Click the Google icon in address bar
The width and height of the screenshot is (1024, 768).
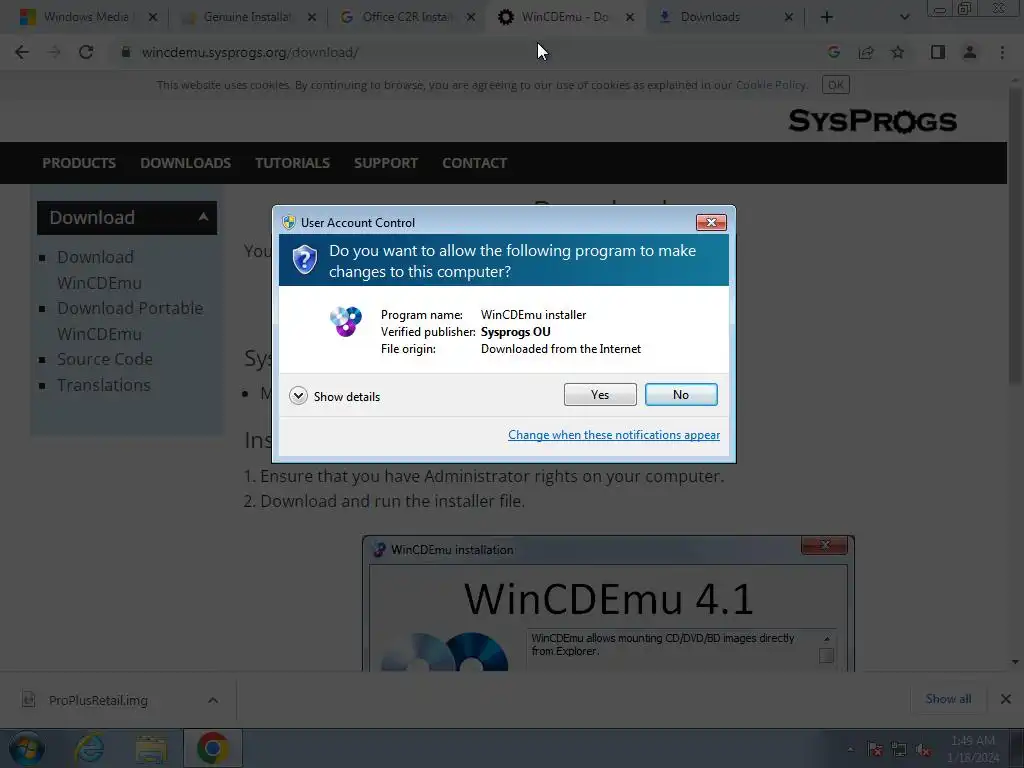coord(834,52)
